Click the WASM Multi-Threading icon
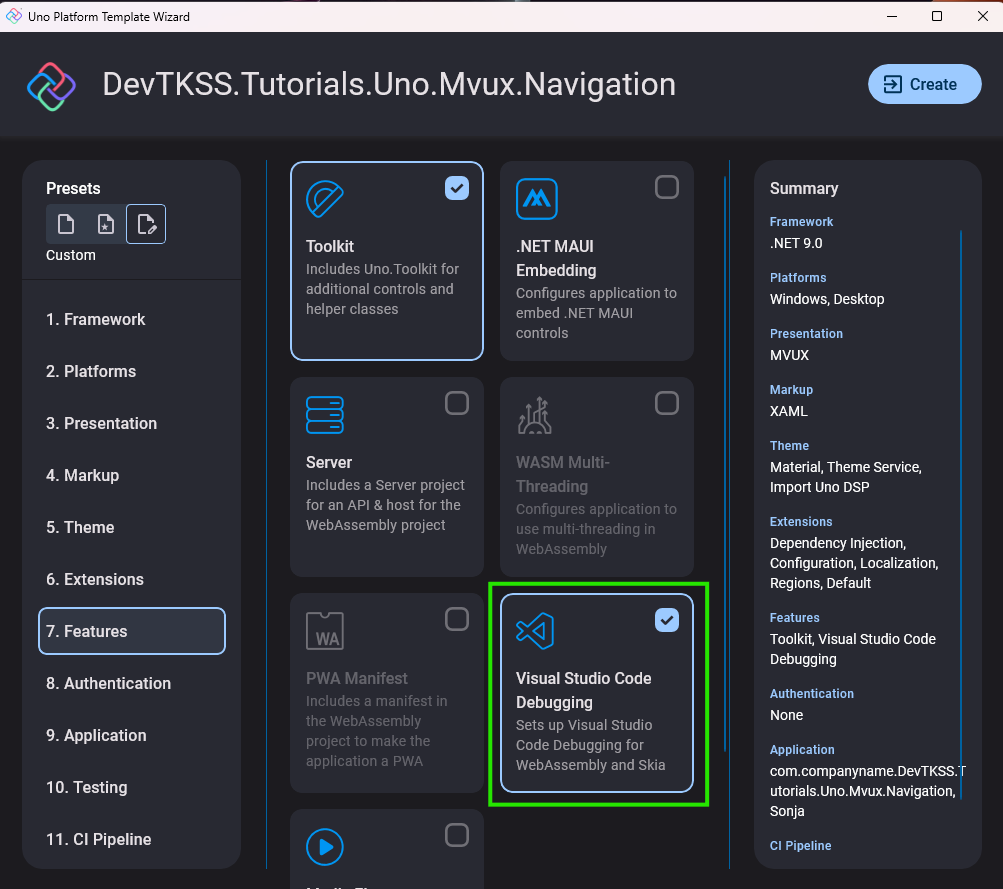1003x889 pixels. point(536,415)
